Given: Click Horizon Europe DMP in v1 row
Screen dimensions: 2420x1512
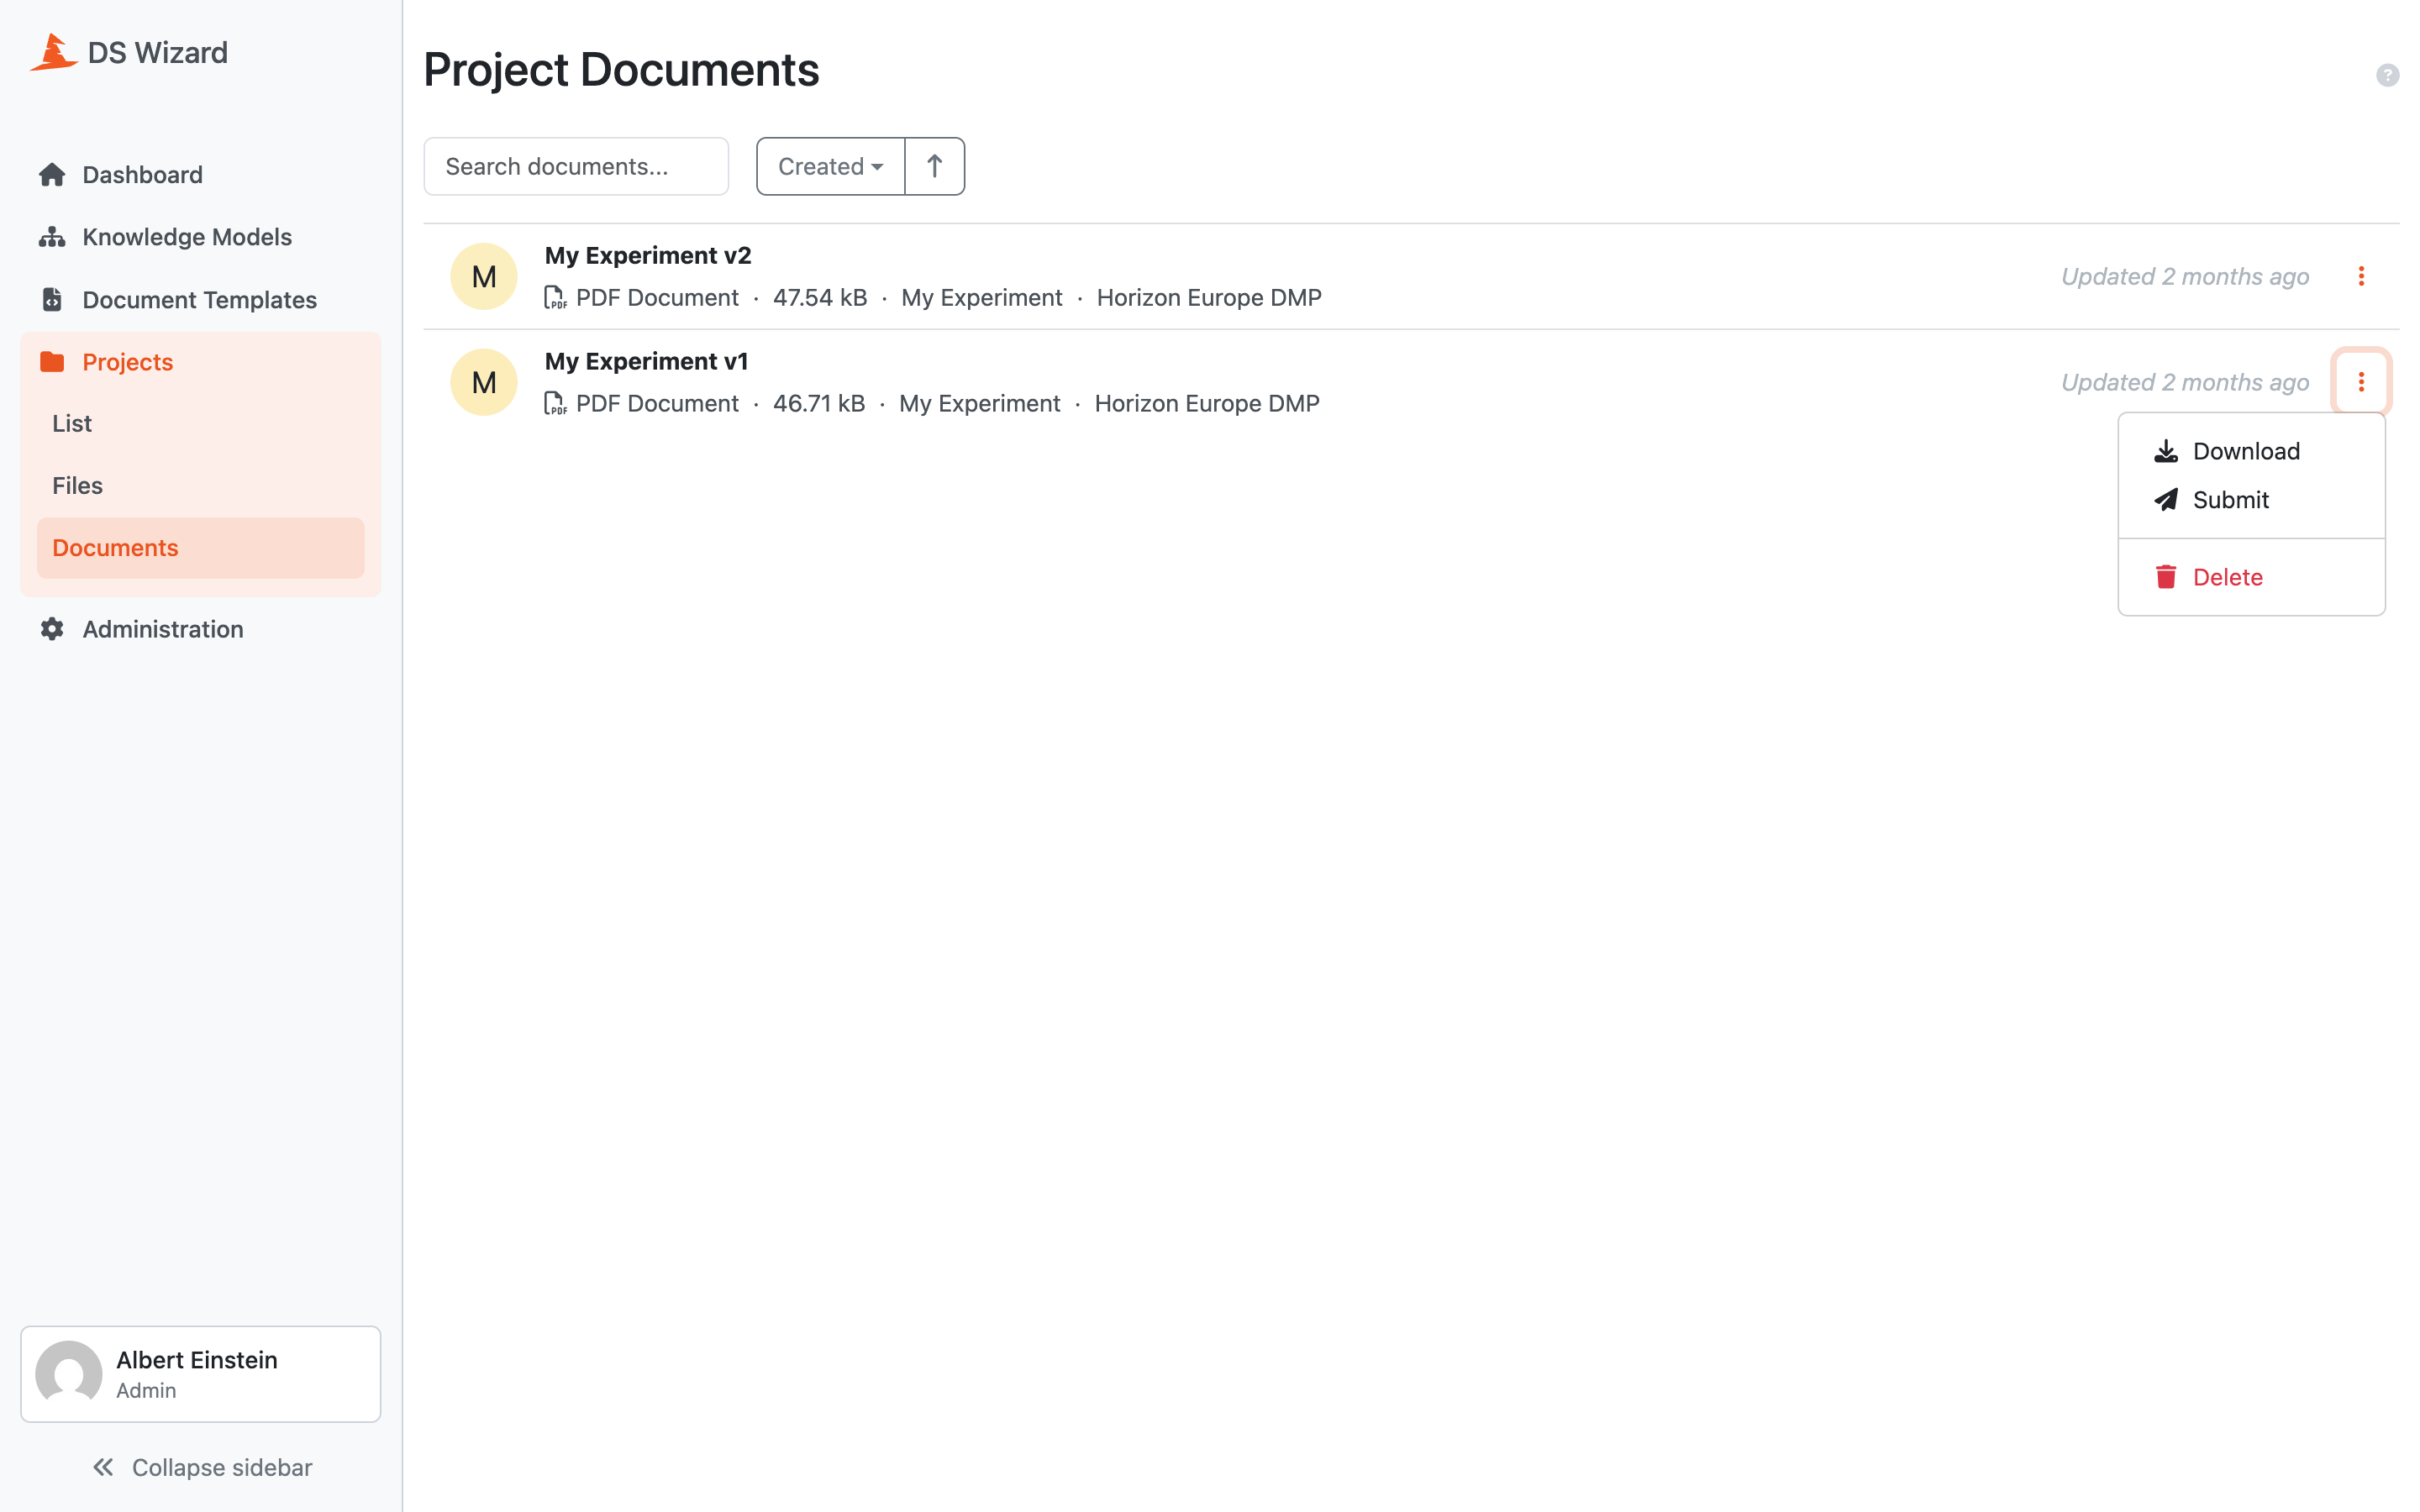Looking at the screenshot, I should pos(1207,404).
